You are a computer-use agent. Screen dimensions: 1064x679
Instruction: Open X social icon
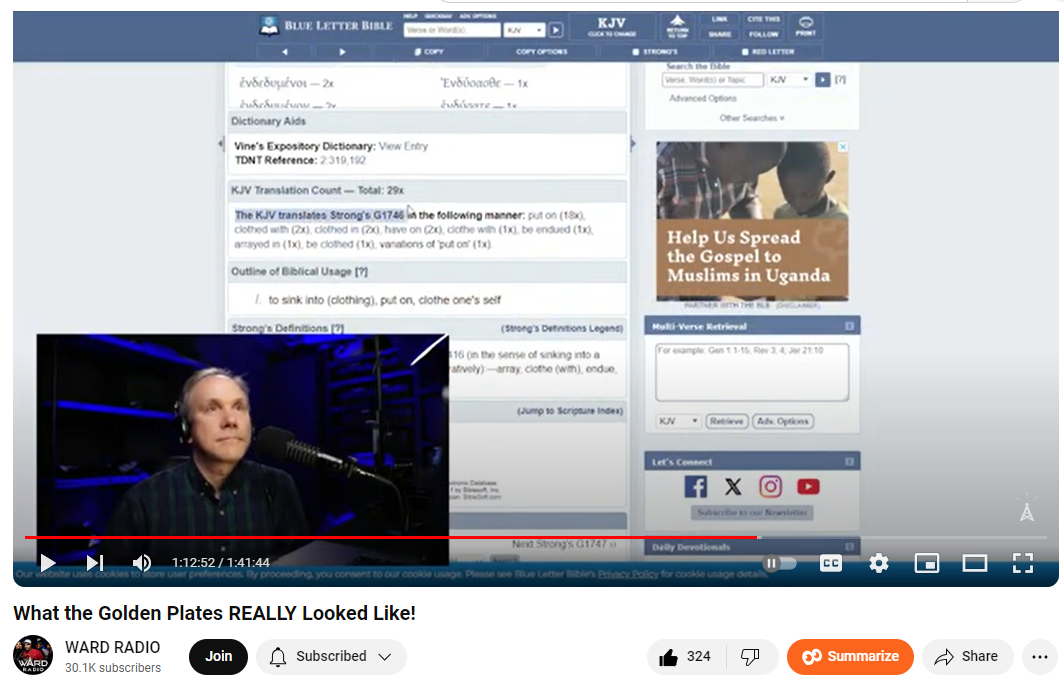pos(733,486)
